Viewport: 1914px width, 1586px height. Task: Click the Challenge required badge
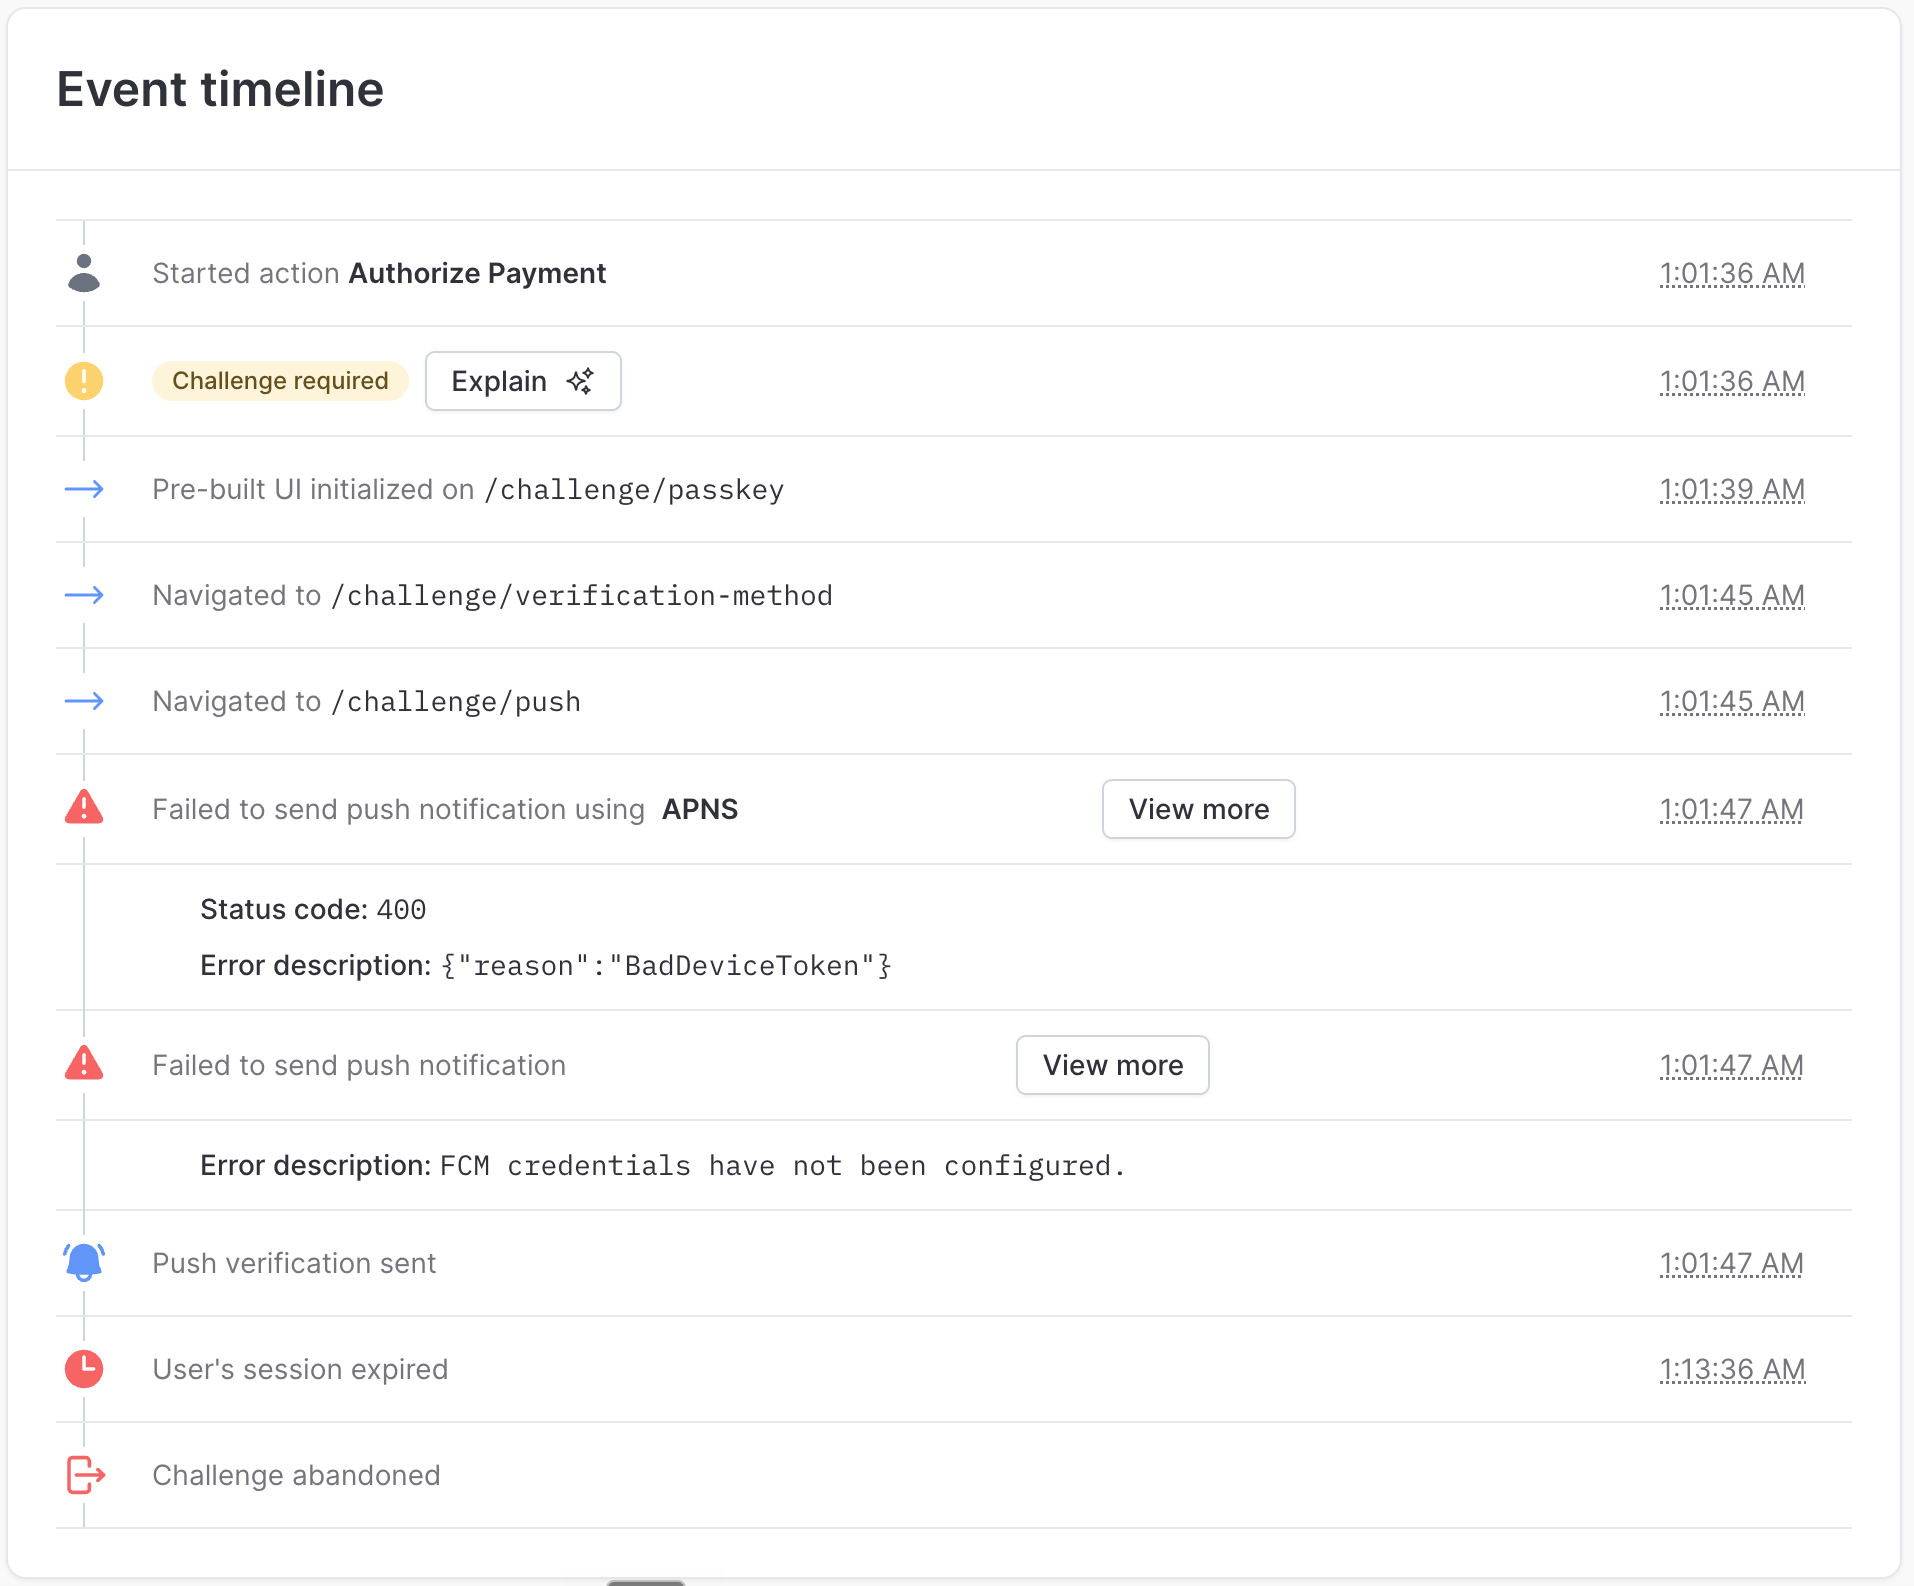pos(280,381)
